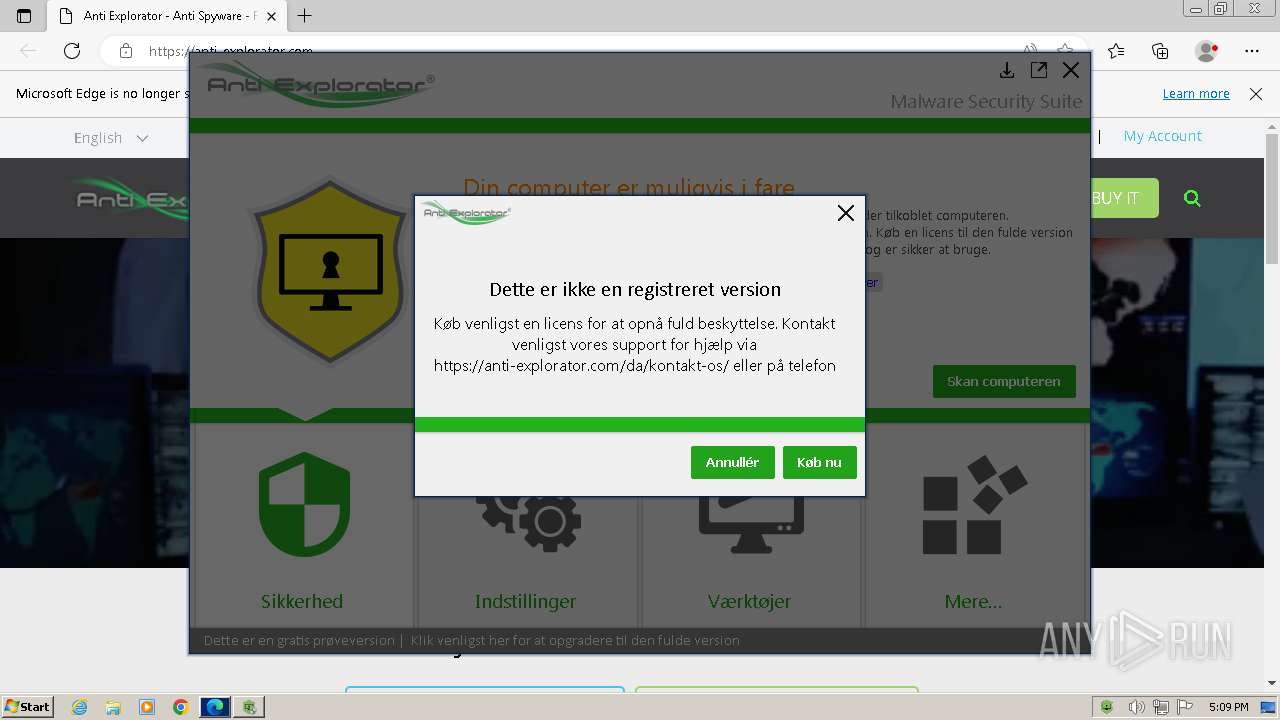
Task: Open the My Account link on website
Action: [1163, 136]
